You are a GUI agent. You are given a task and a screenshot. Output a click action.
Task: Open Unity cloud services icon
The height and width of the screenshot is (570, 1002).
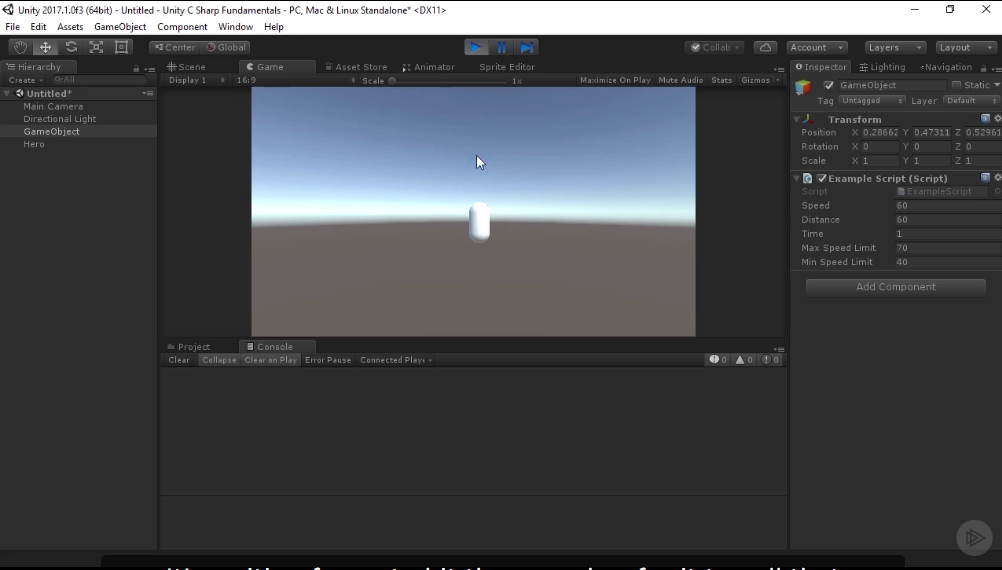pyautogui.click(x=765, y=47)
